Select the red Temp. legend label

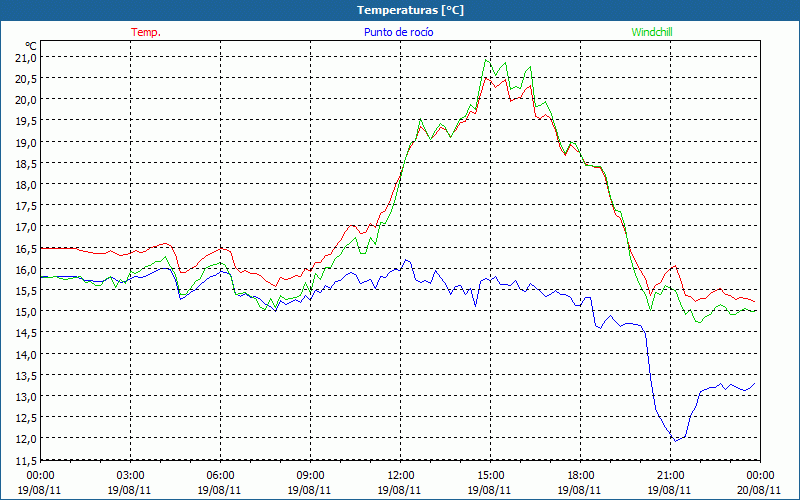[x=146, y=32]
